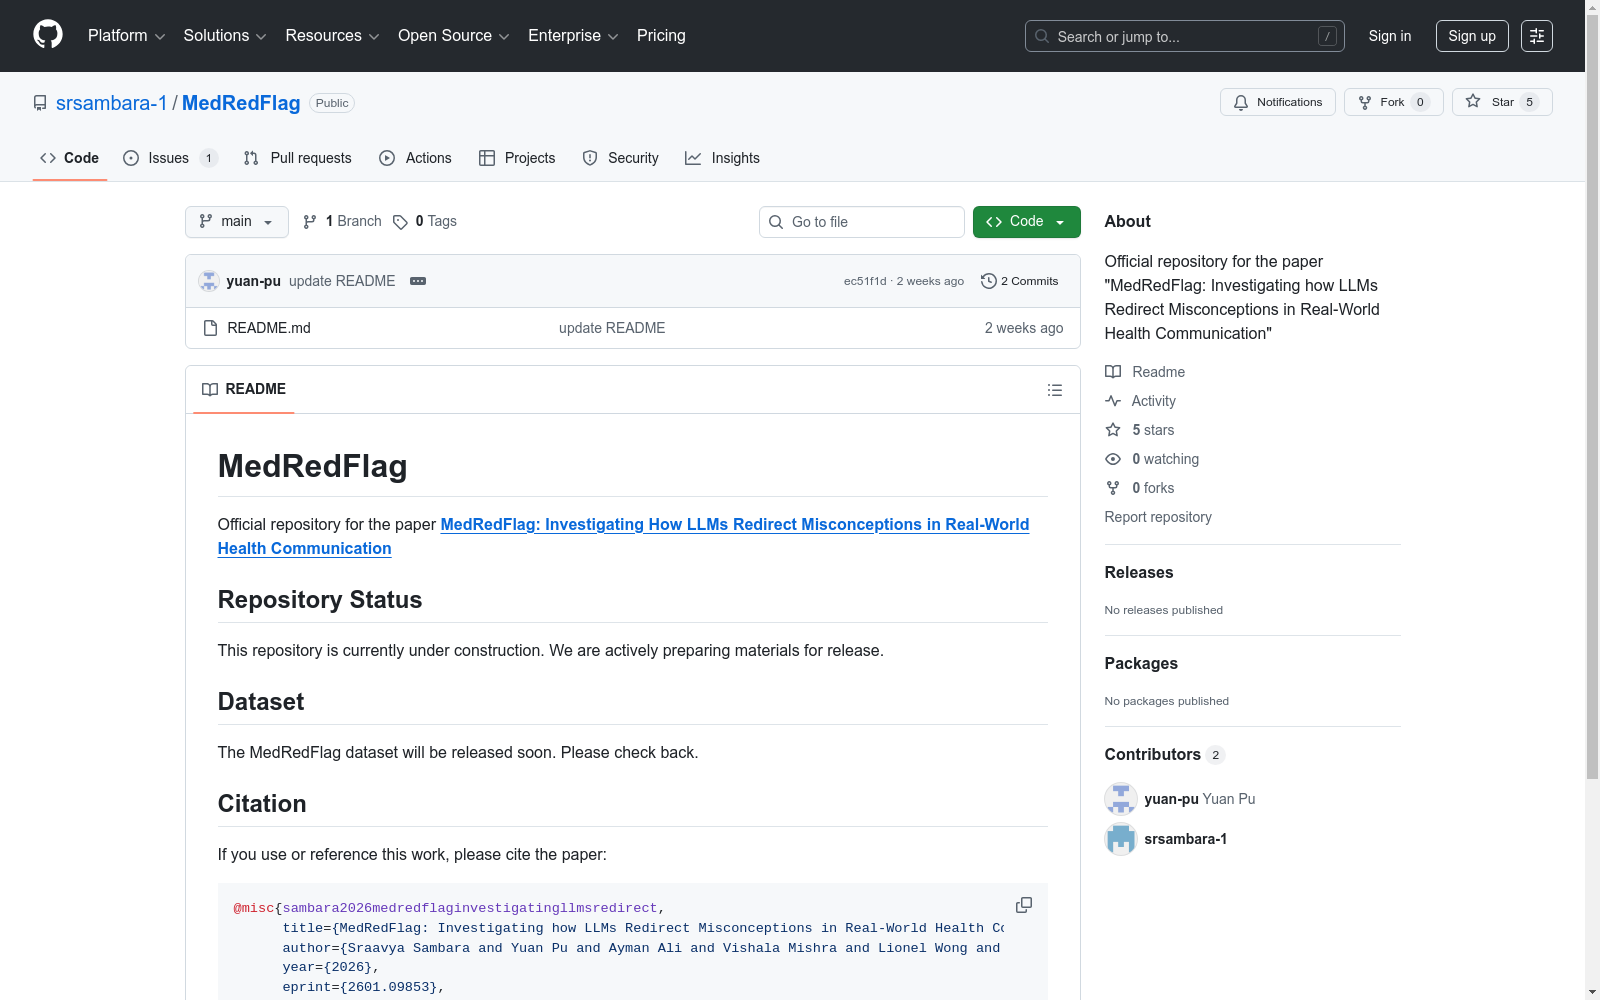The width and height of the screenshot is (1600, 1000).
Task: Open the Pull requests tab
Action: 298,158
